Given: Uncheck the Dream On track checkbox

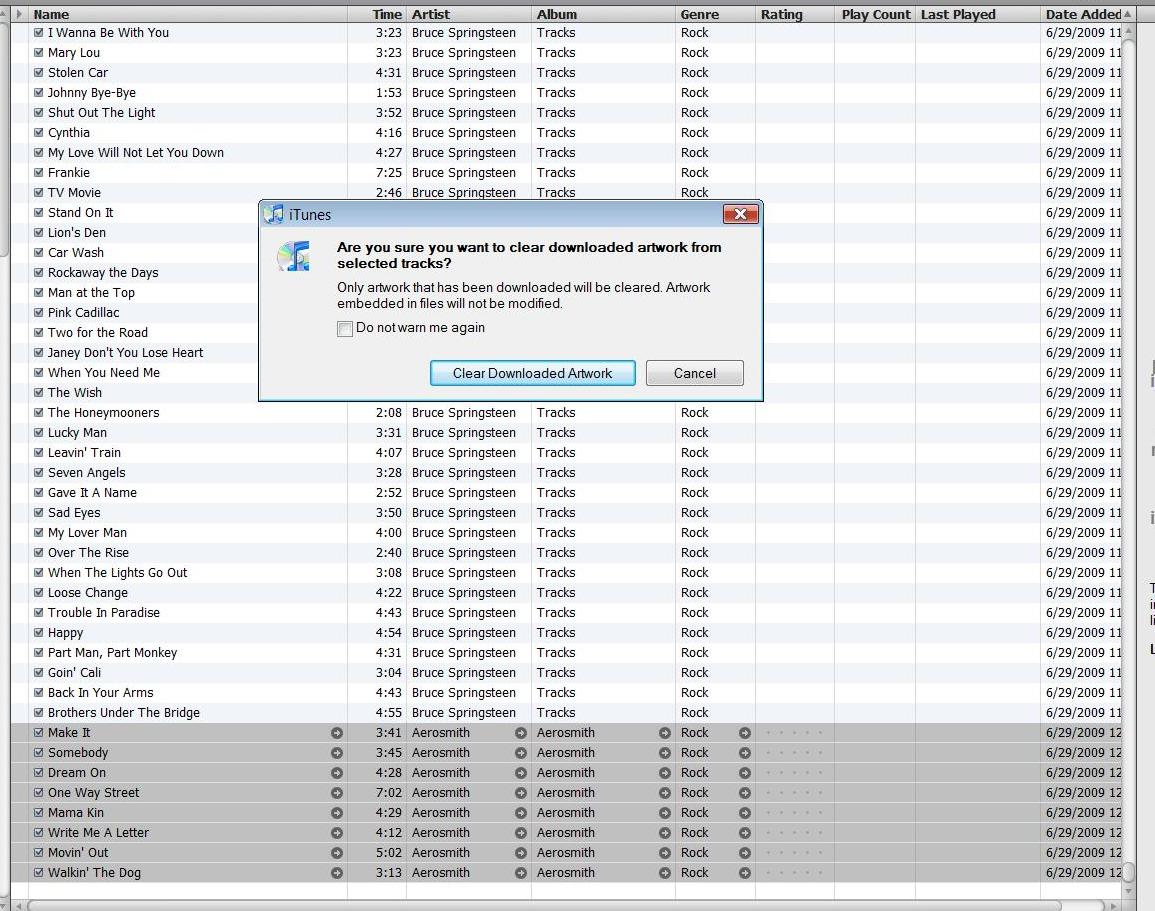Looking at the screenshot, I should tap(38, 773).
